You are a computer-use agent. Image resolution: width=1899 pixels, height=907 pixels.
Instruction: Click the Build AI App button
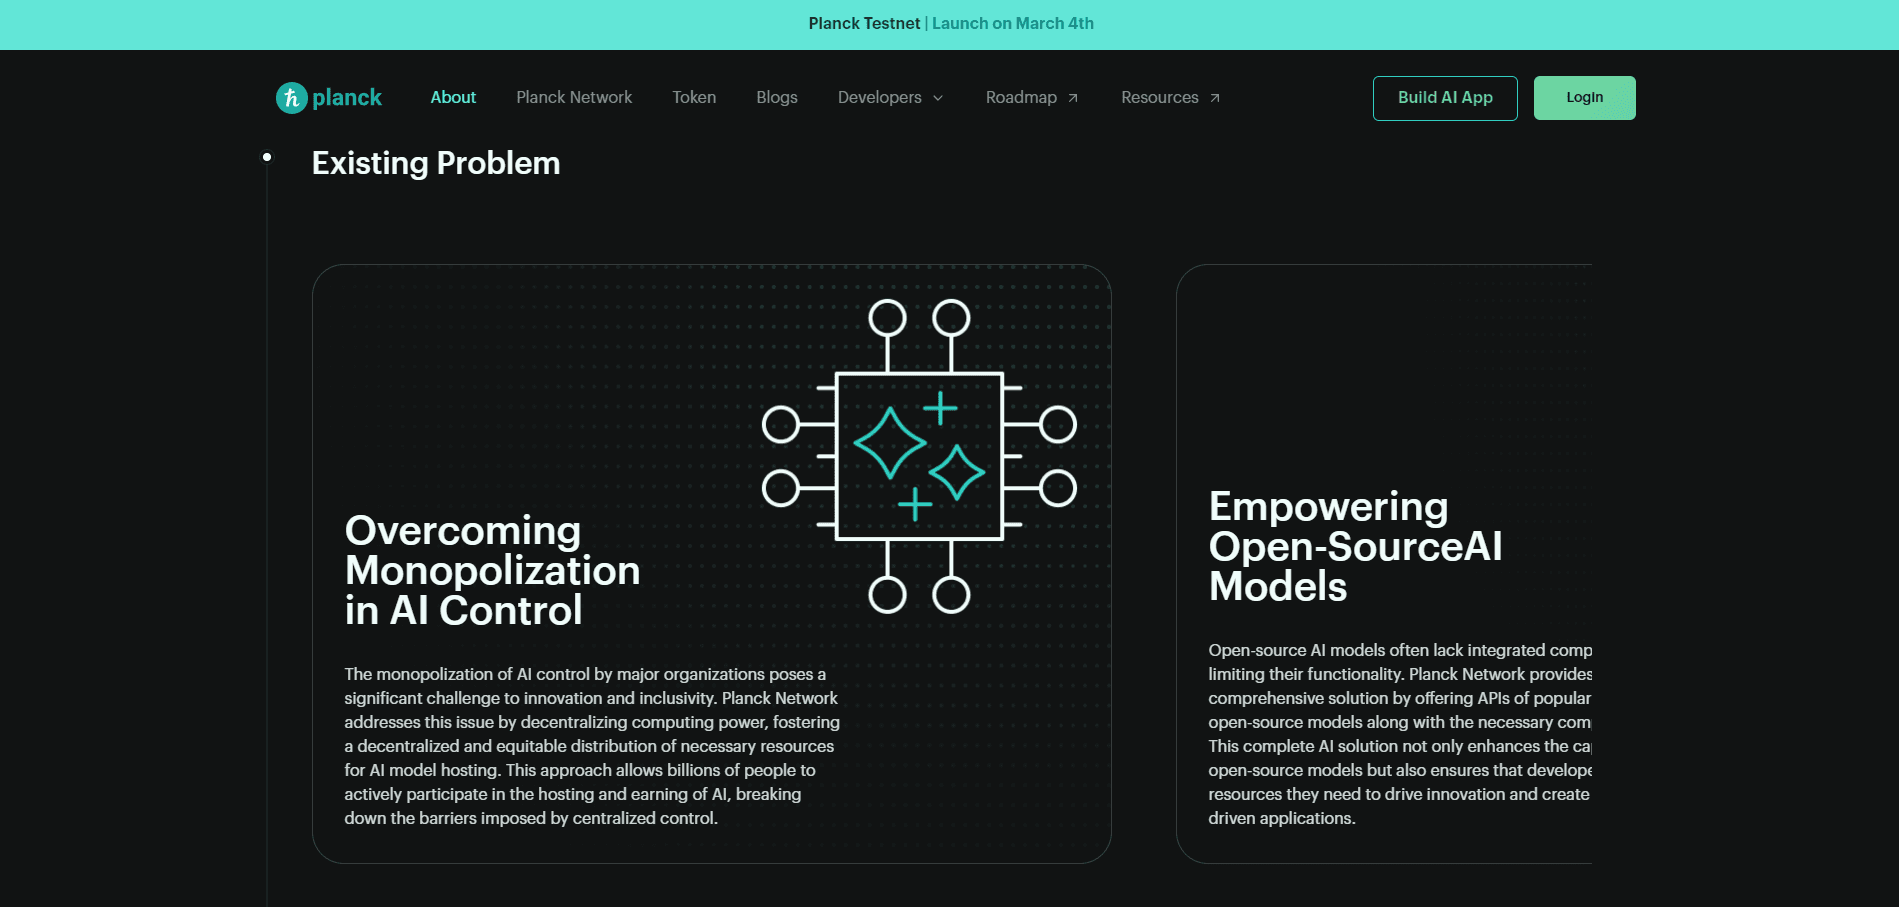(1445, 98)
